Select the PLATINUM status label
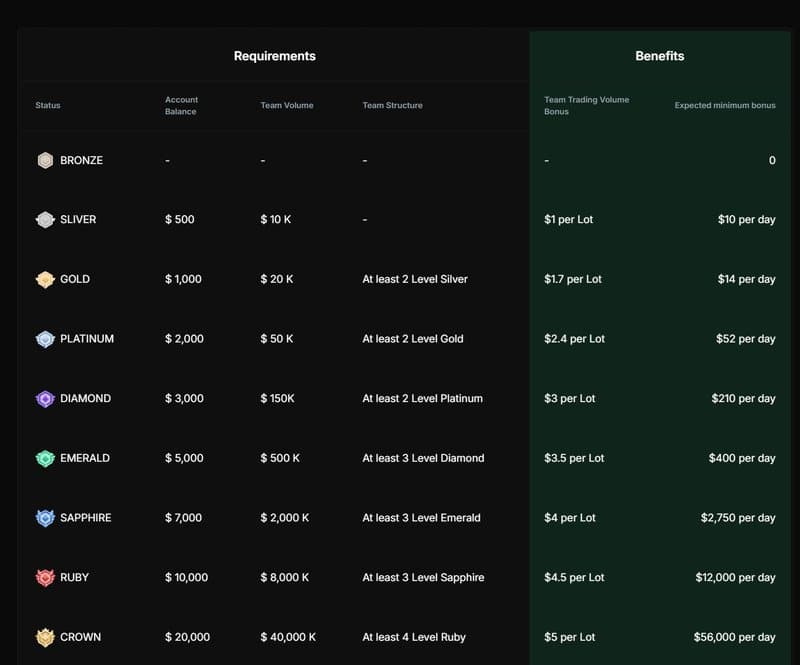 [x=87, y=339]
